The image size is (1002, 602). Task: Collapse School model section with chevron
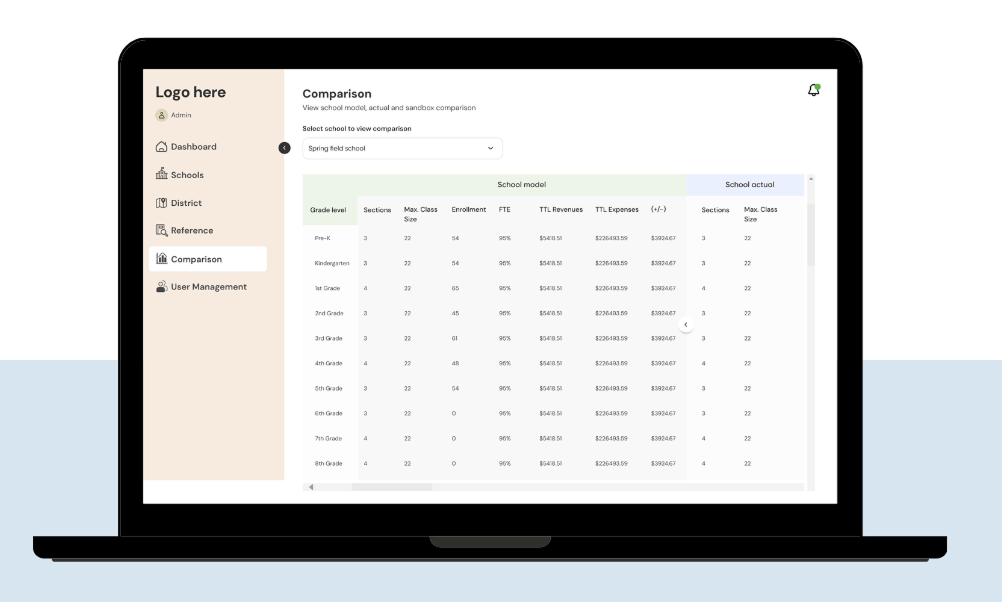[x=686, y=325]
